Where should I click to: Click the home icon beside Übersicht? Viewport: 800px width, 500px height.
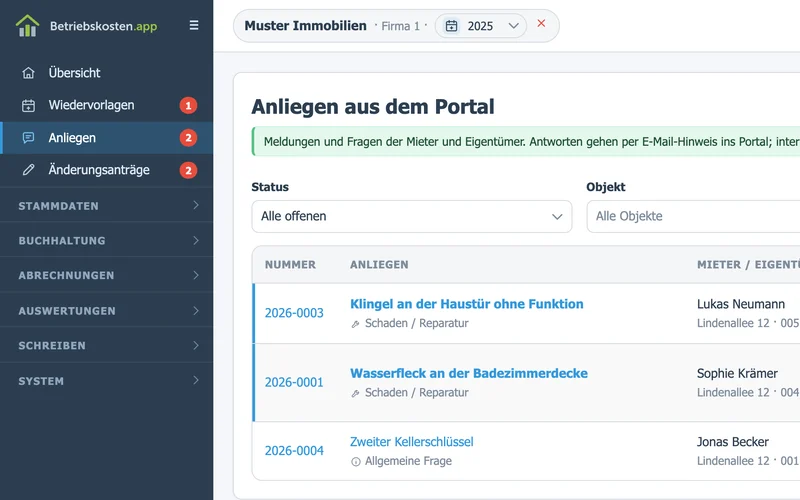coord(29,73)
